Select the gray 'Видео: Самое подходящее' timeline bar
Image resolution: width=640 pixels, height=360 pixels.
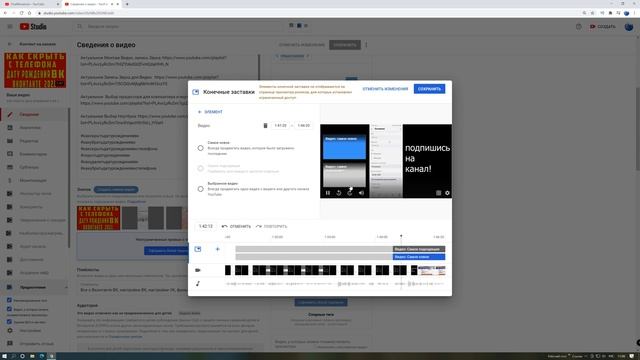[x=419, y=249]
